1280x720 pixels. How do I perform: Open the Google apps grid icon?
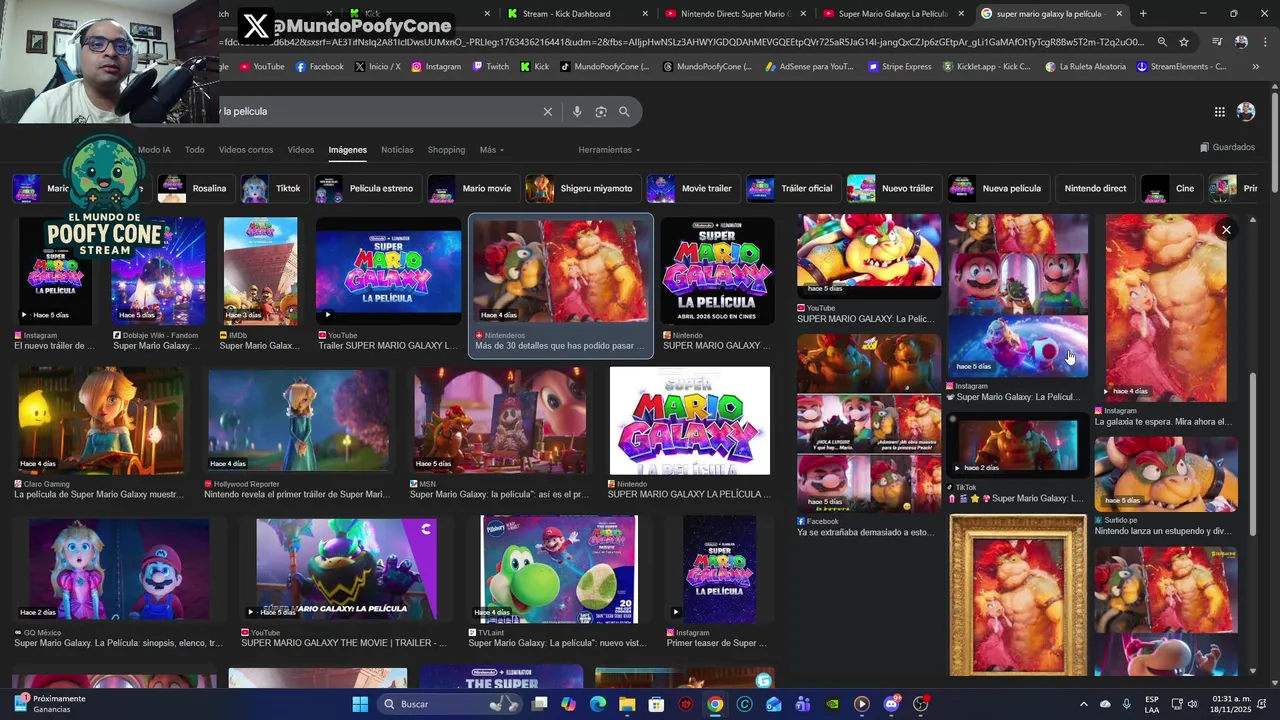[x=1219, y=112]
